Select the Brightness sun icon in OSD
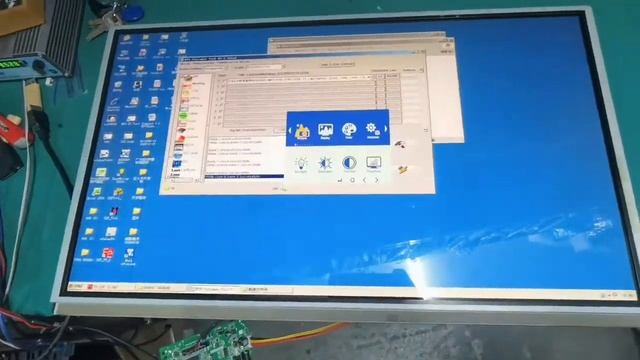 [x=325, y=164]
